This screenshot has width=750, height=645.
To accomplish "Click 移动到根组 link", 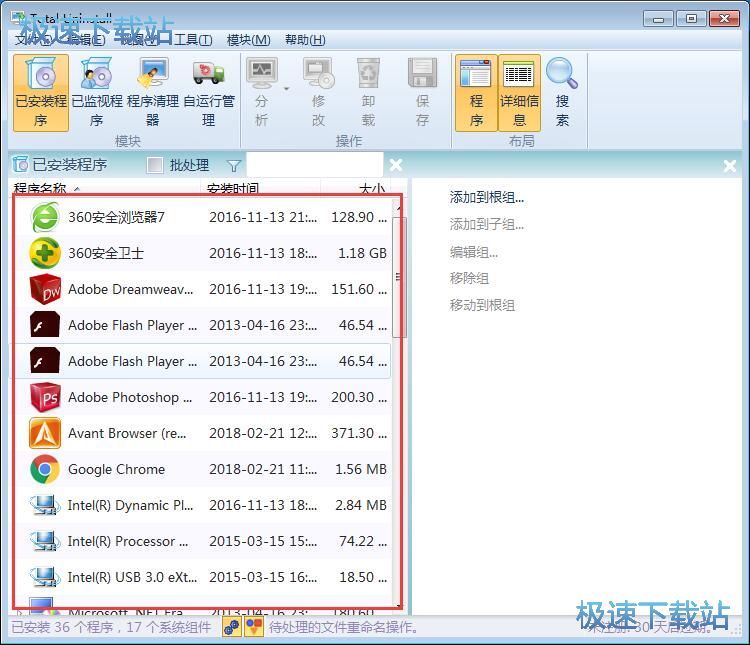I will tap(482, 305).
